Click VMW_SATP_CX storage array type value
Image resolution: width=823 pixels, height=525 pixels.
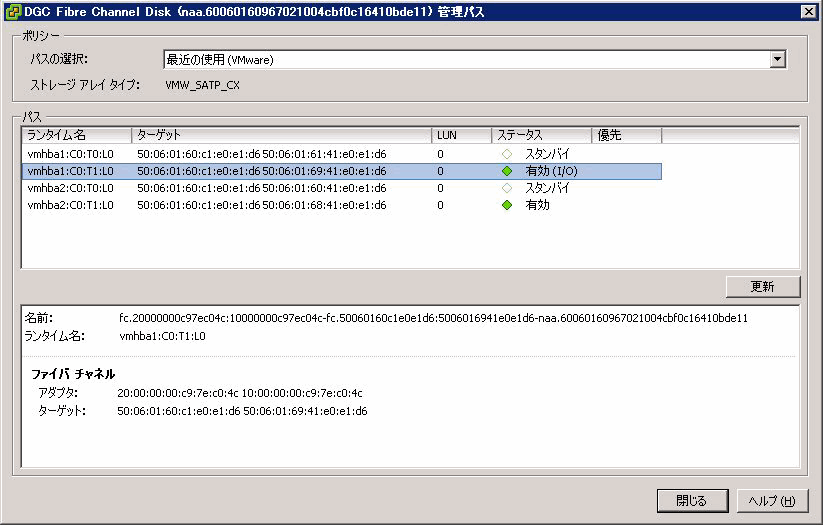pos(203,85)
